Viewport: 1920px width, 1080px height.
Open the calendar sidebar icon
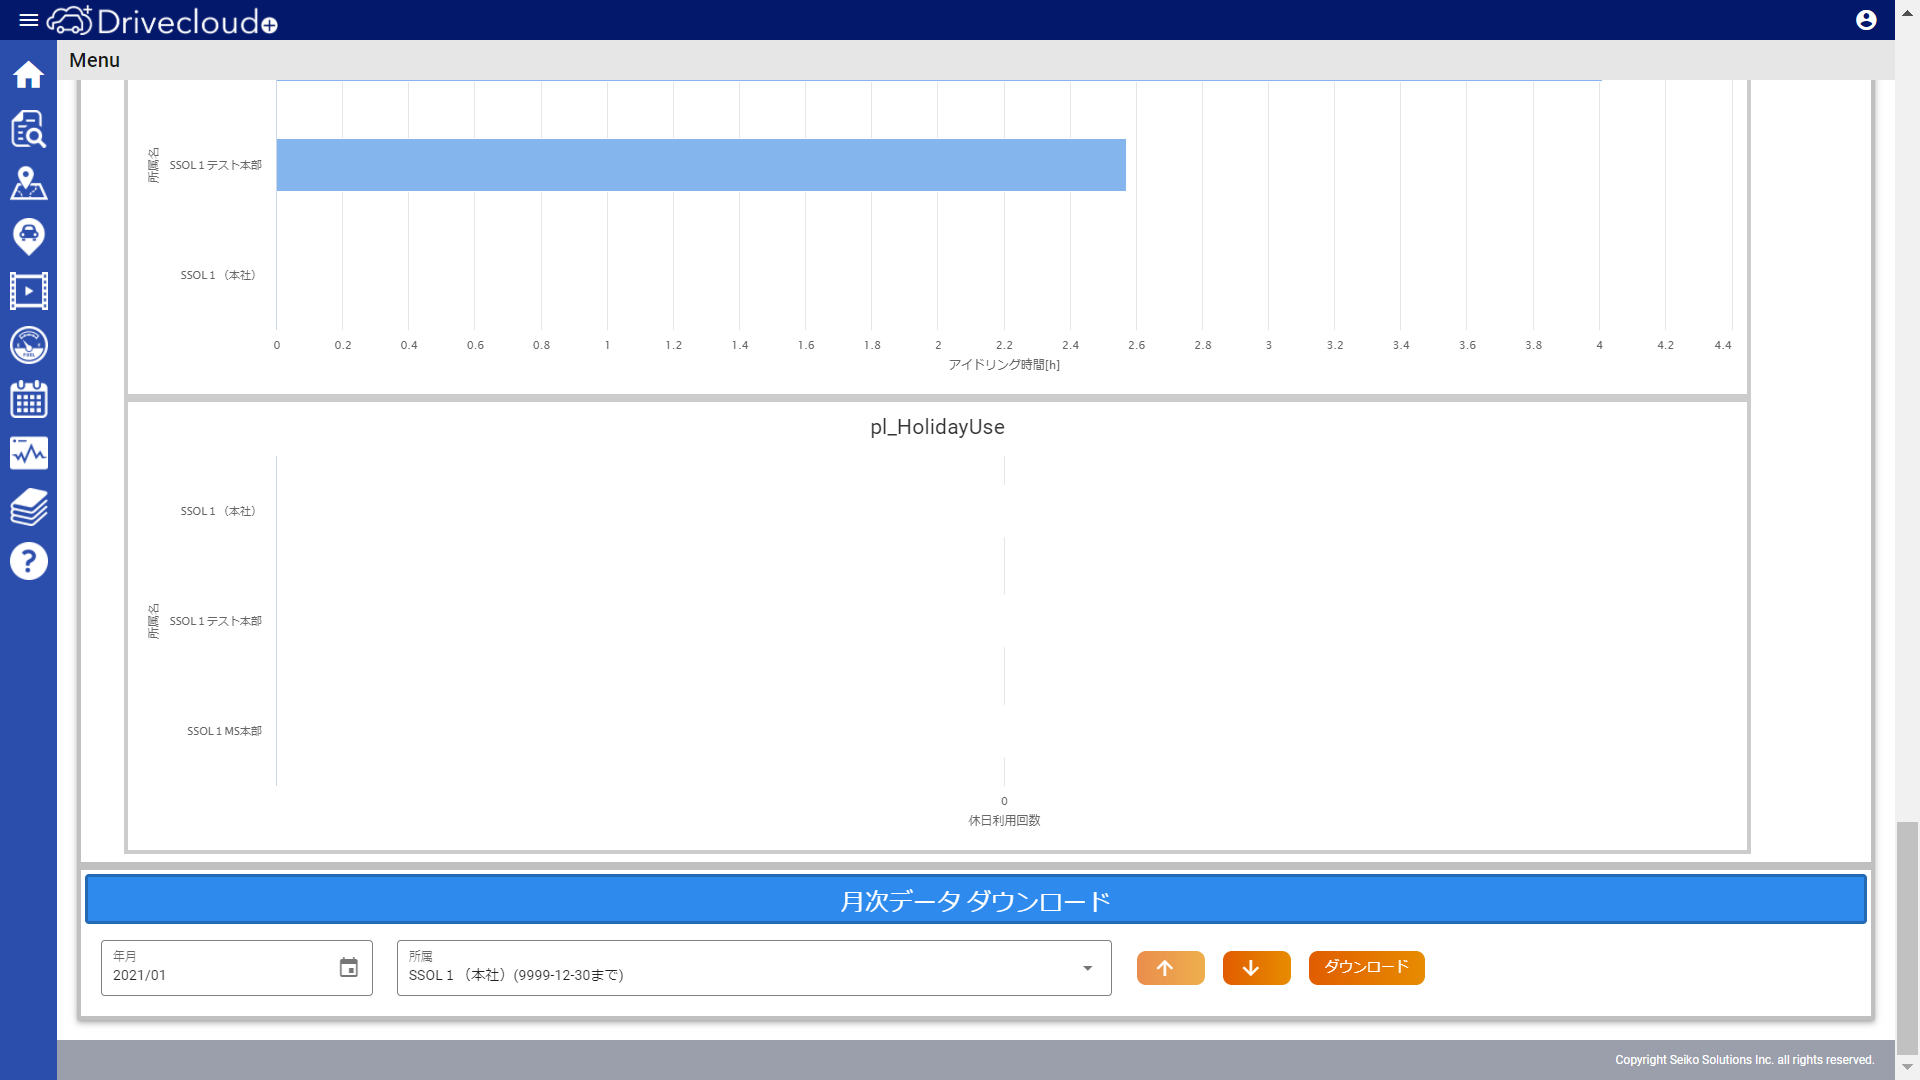point(28,399)
